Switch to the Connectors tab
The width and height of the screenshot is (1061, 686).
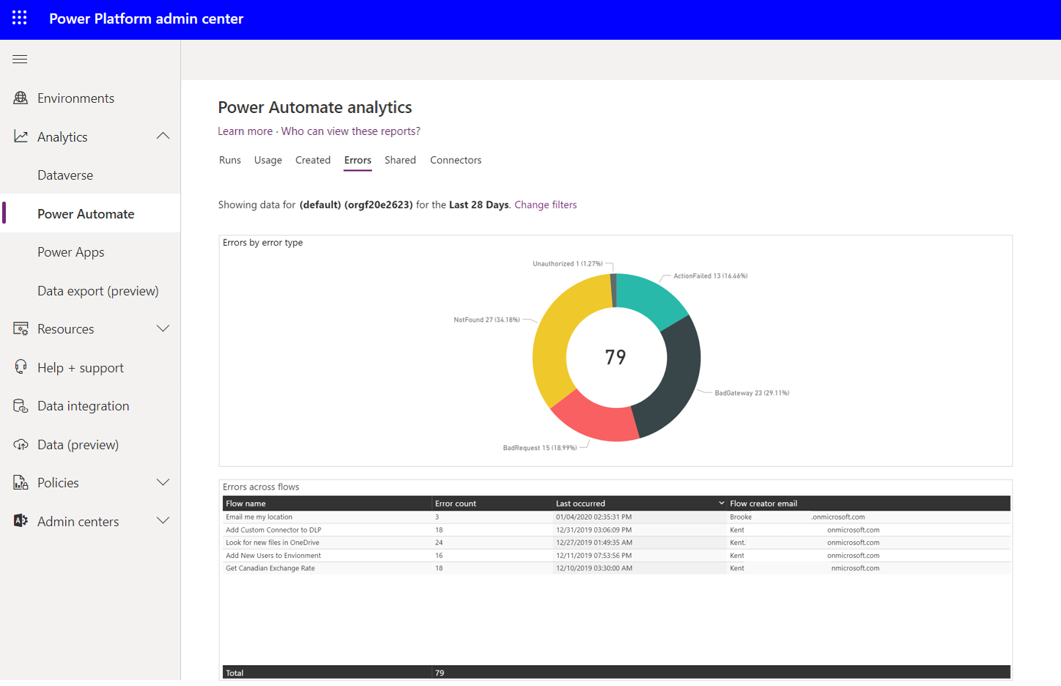tap(455, 160)
